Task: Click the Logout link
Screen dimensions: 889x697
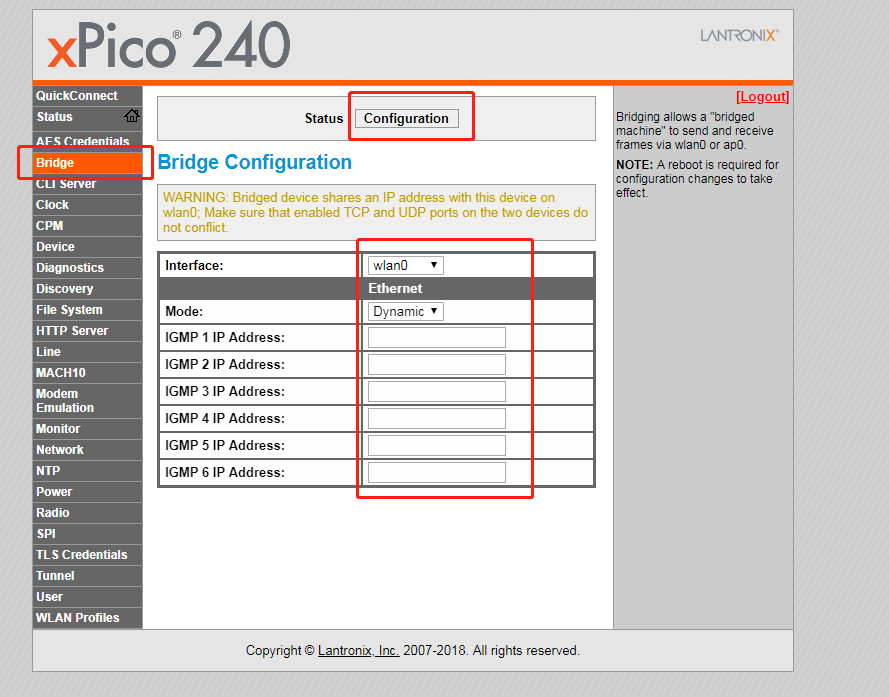Action: [x=762, y=97]
